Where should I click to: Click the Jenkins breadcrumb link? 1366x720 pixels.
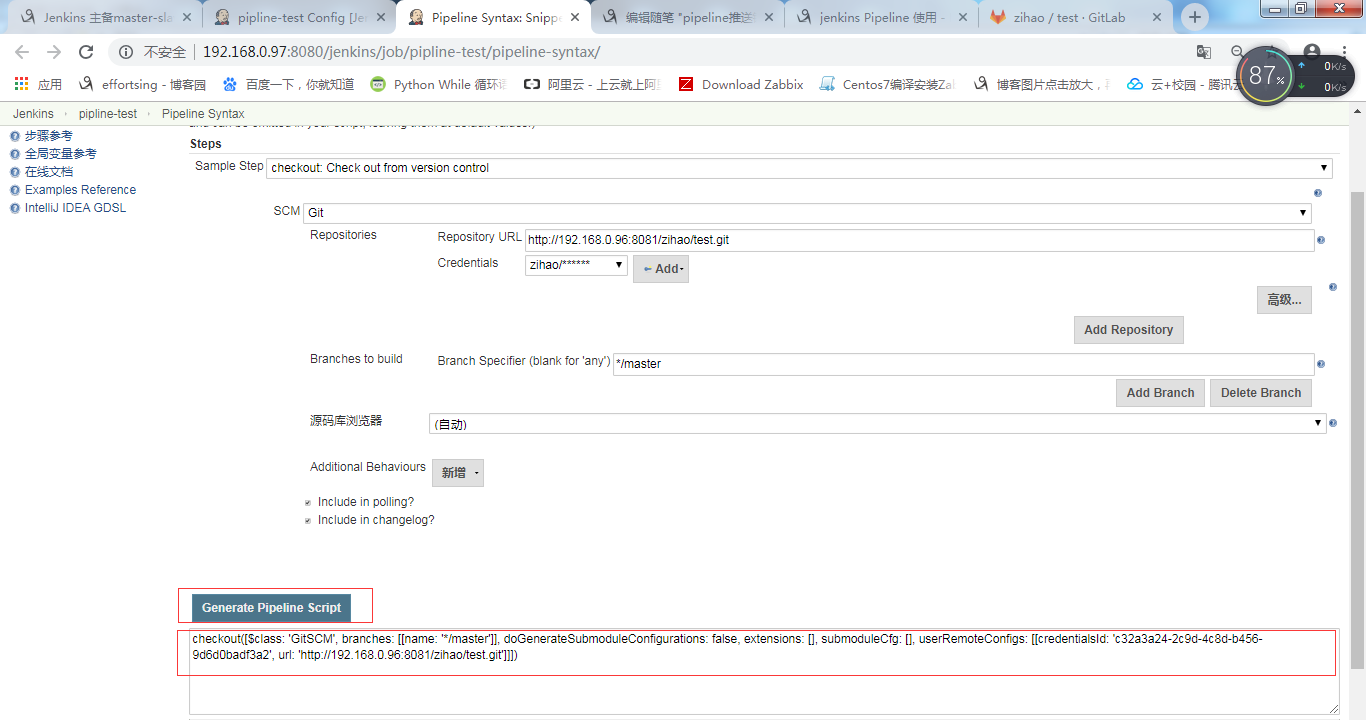[33, 114]
